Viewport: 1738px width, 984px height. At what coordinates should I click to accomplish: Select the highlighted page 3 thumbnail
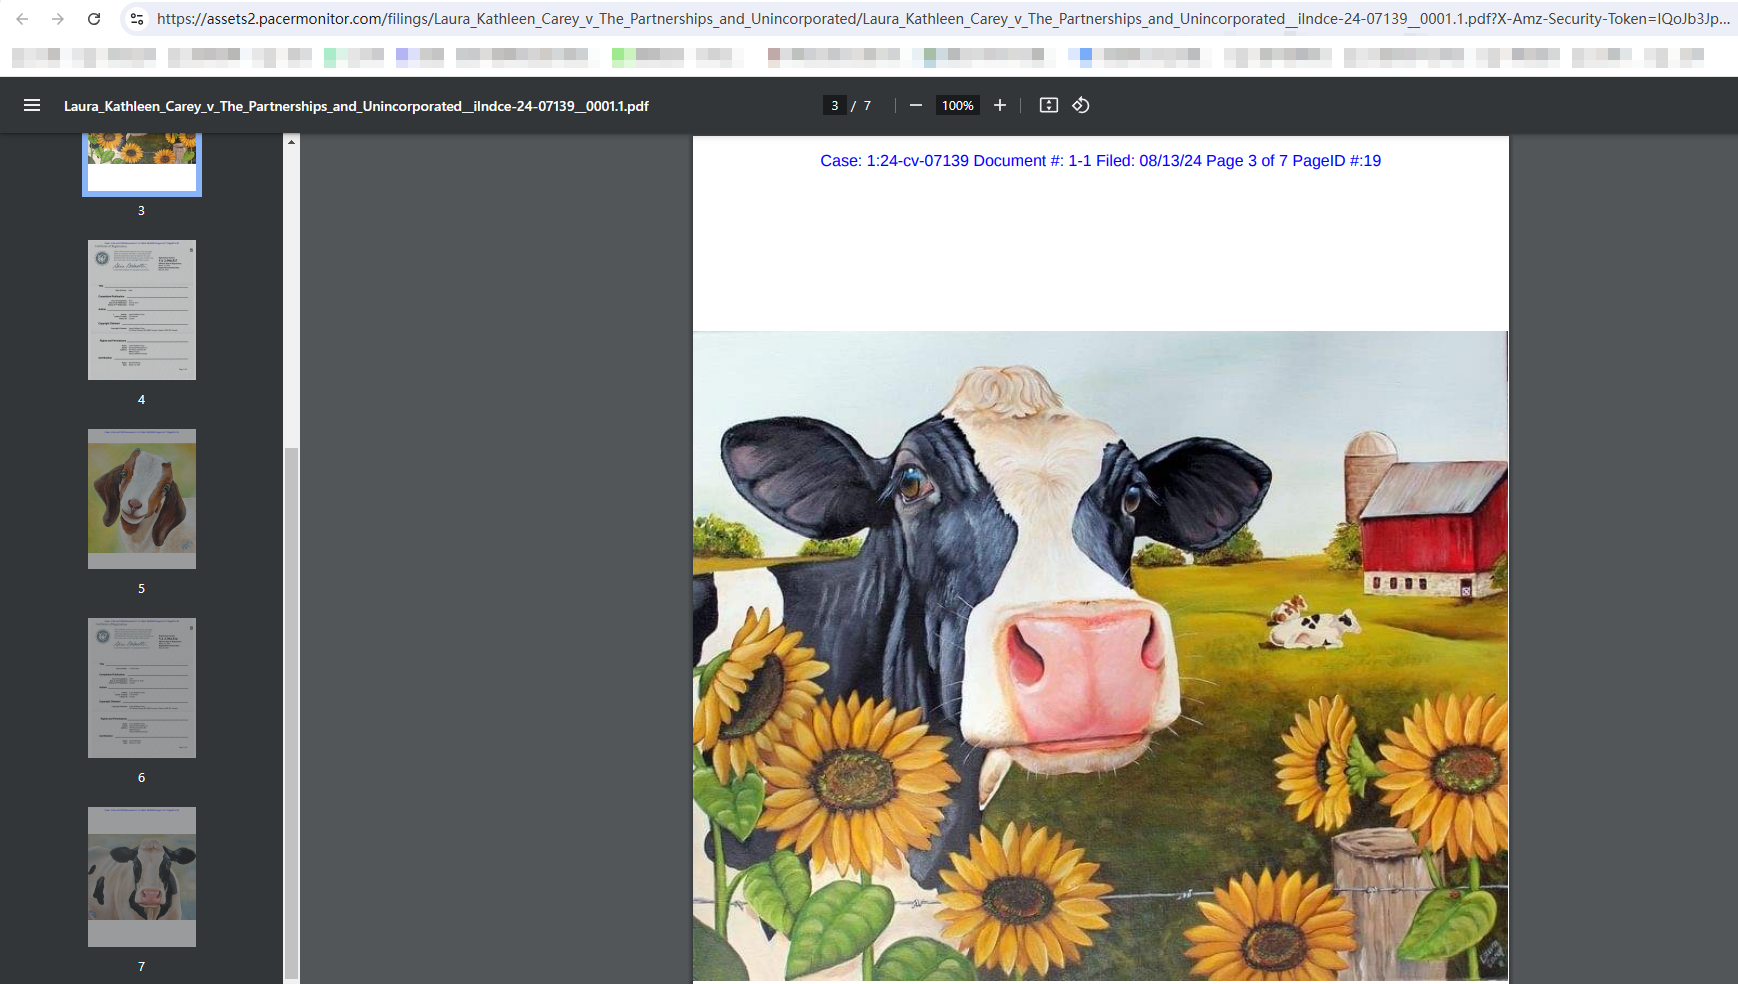[x=142, y=164]
